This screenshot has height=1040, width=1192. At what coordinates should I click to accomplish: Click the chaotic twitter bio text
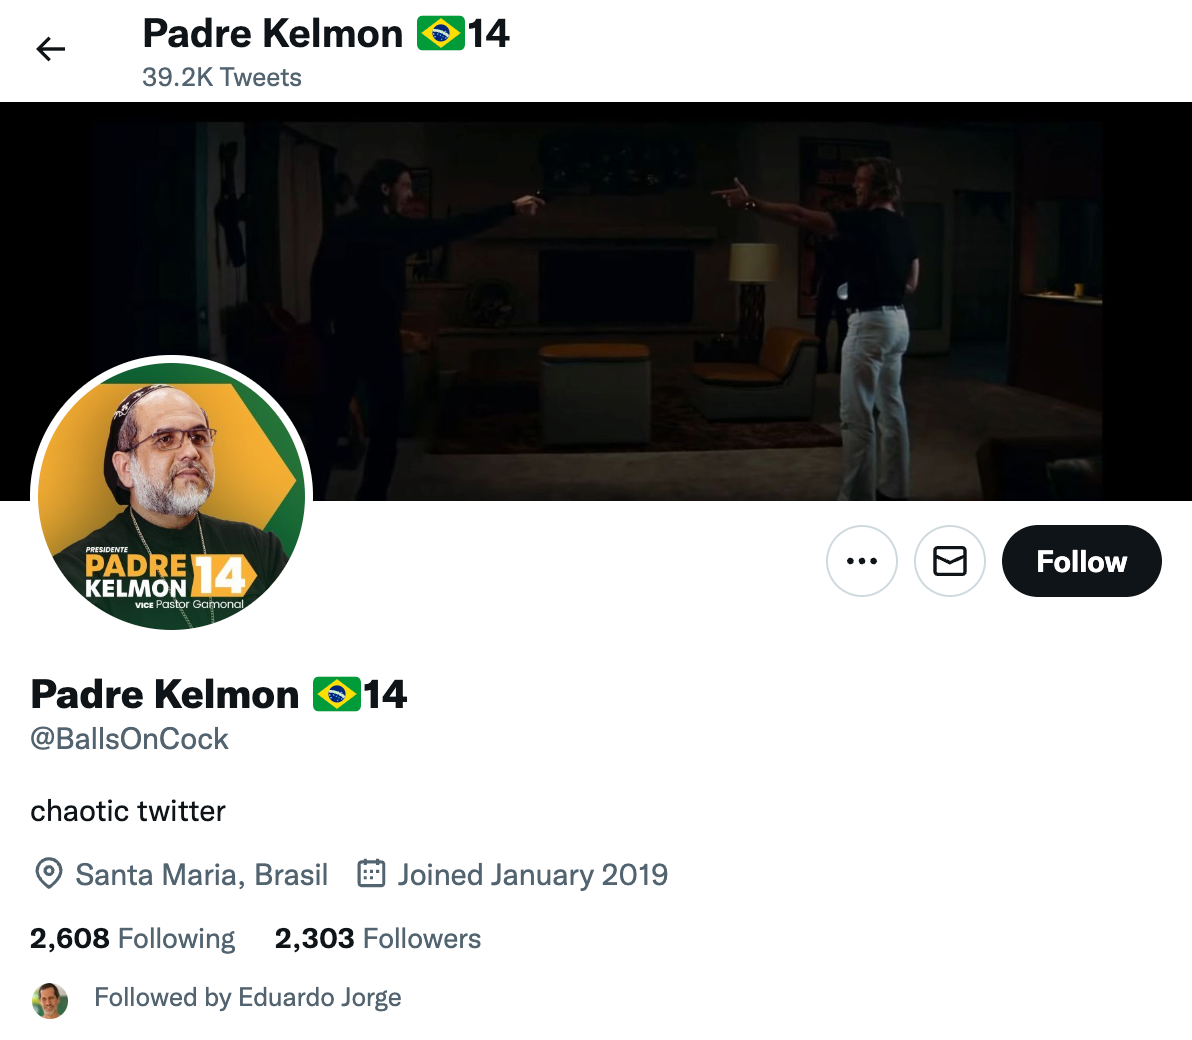[128, 811]
